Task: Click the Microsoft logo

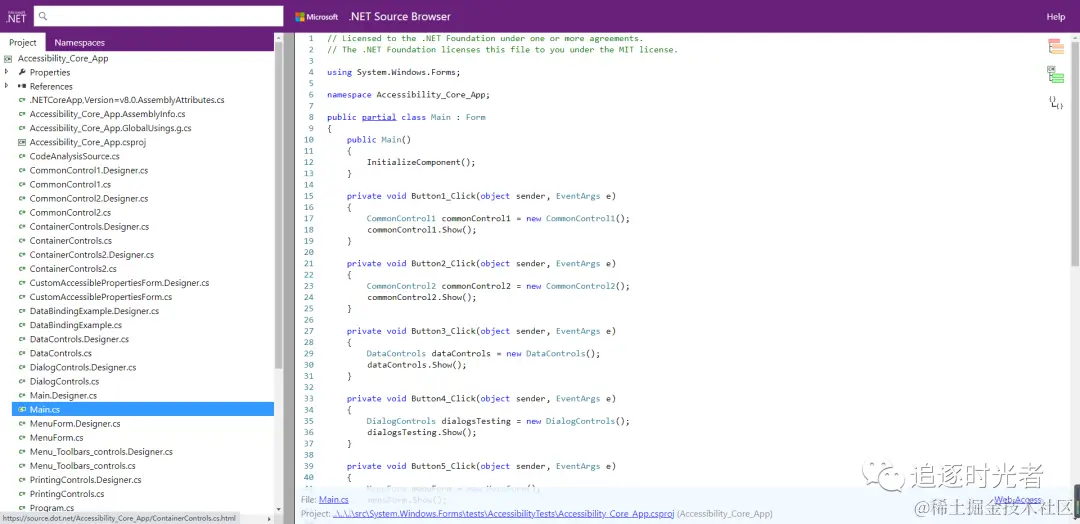Action: point(317,17)
